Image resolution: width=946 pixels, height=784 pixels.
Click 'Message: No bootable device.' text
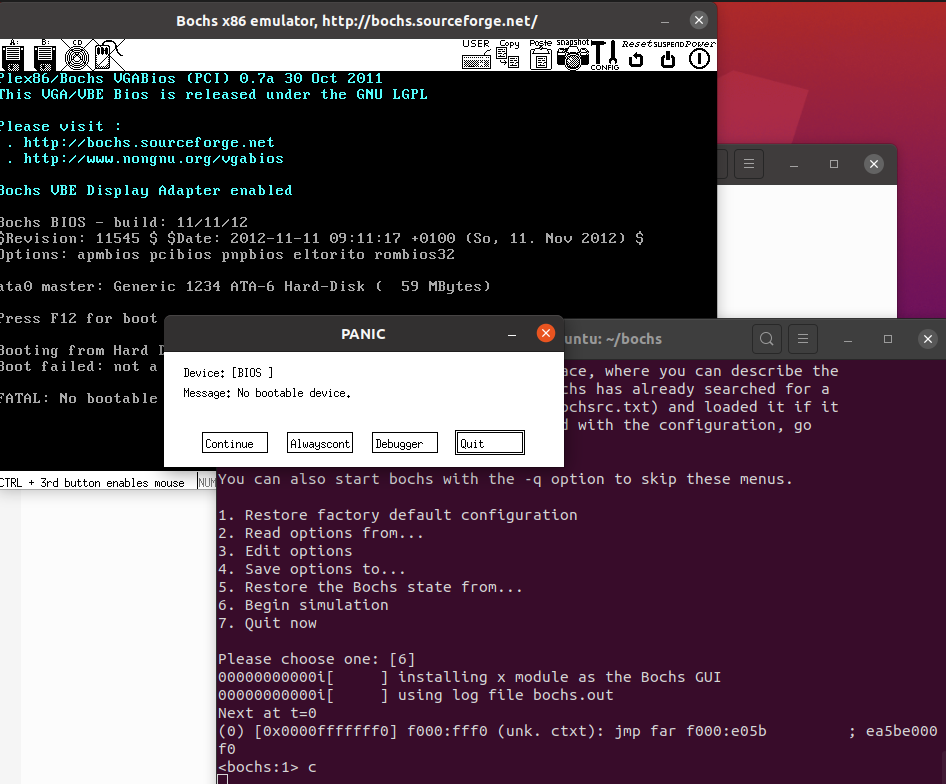[x=267, y=393]
